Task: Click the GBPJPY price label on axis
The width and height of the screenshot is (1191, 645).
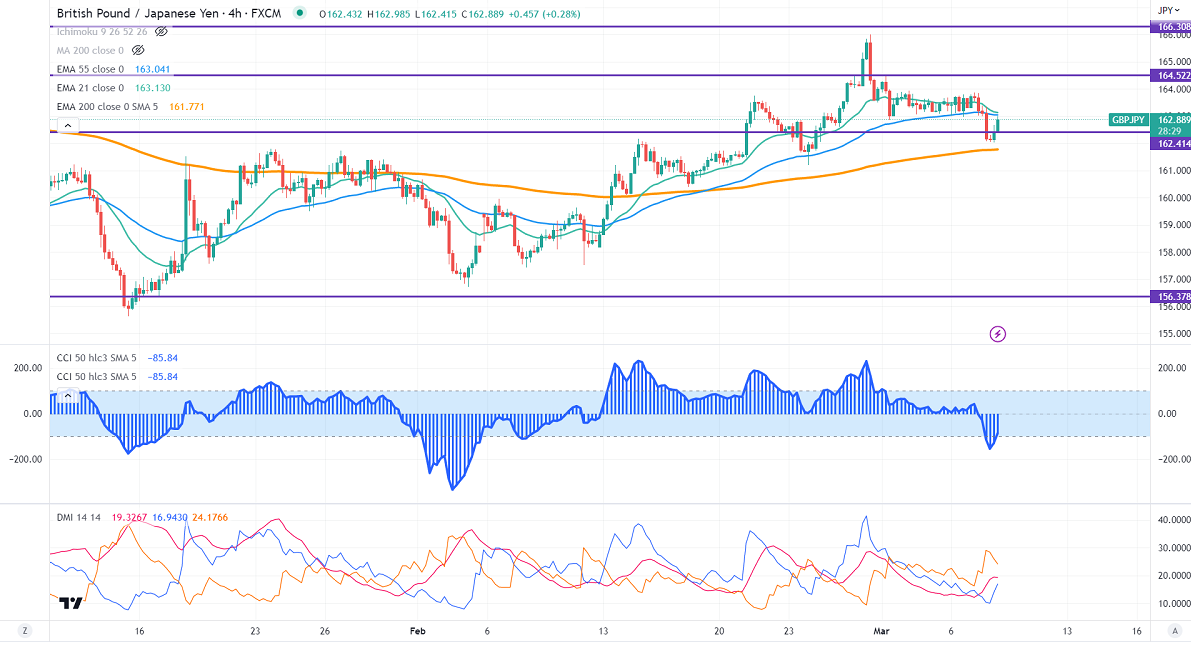Action: (x=1129, y=120)
